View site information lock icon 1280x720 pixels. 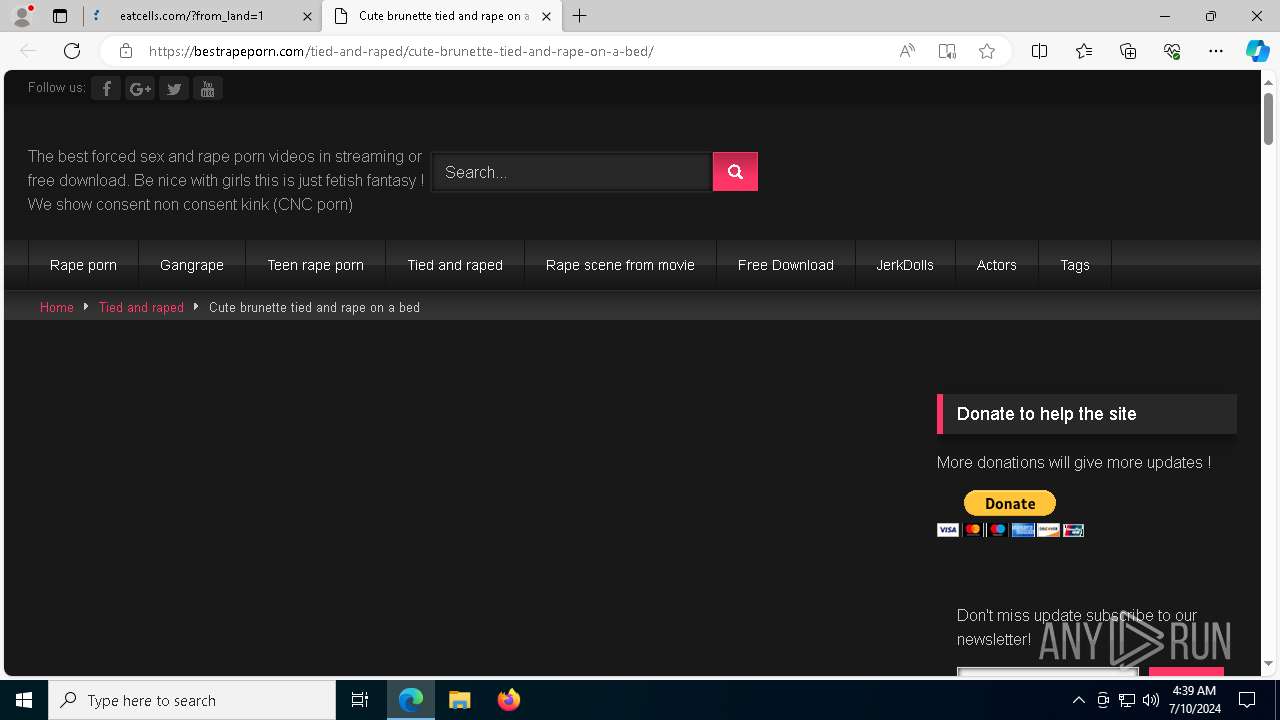click(125, 51)
